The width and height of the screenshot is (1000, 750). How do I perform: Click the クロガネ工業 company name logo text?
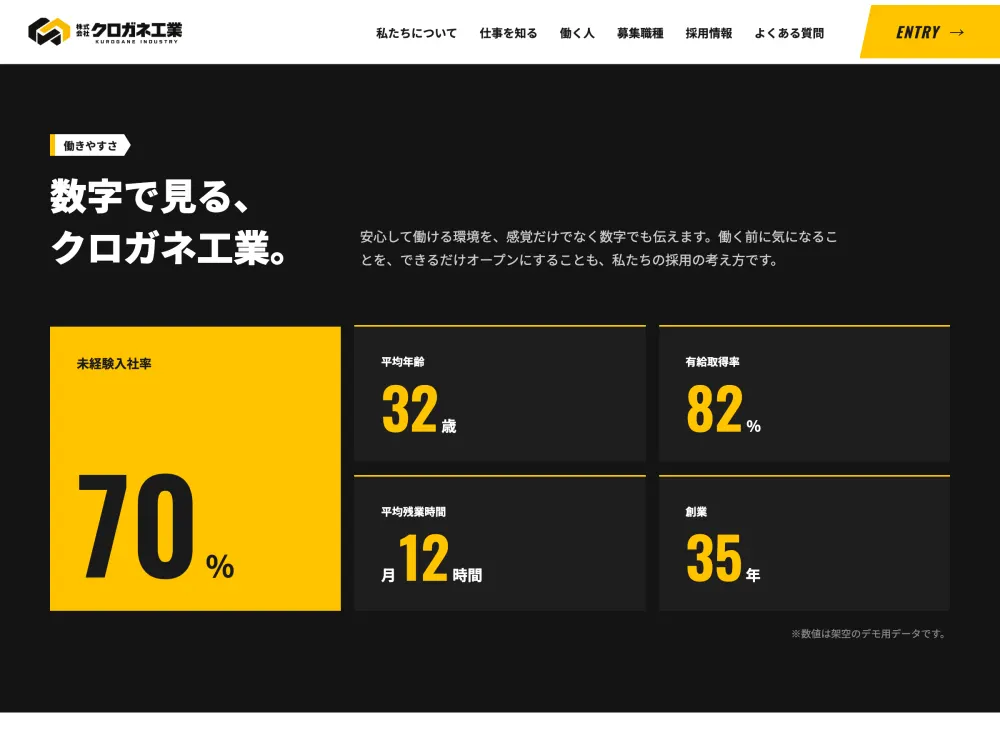click(129, 32)
